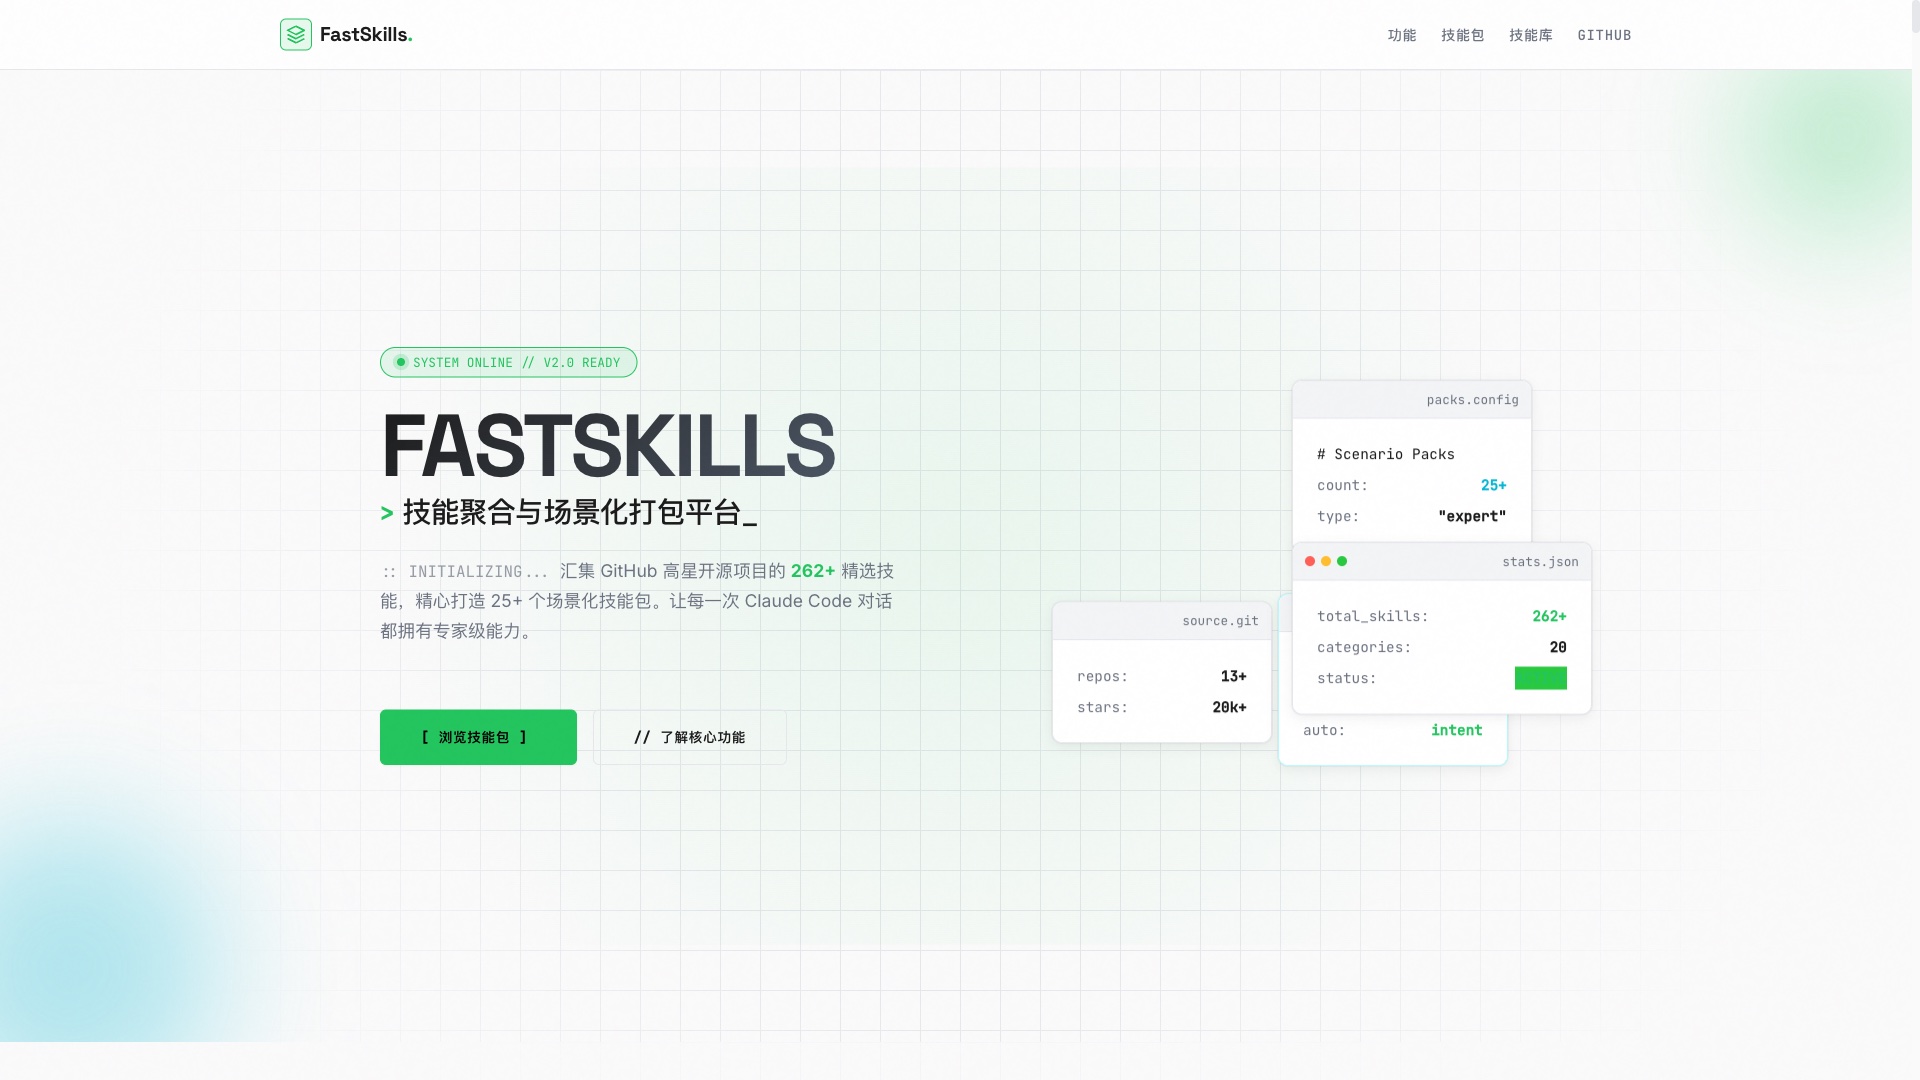
Task: Click the stats.json window title label
Action: coord(1540,562)
